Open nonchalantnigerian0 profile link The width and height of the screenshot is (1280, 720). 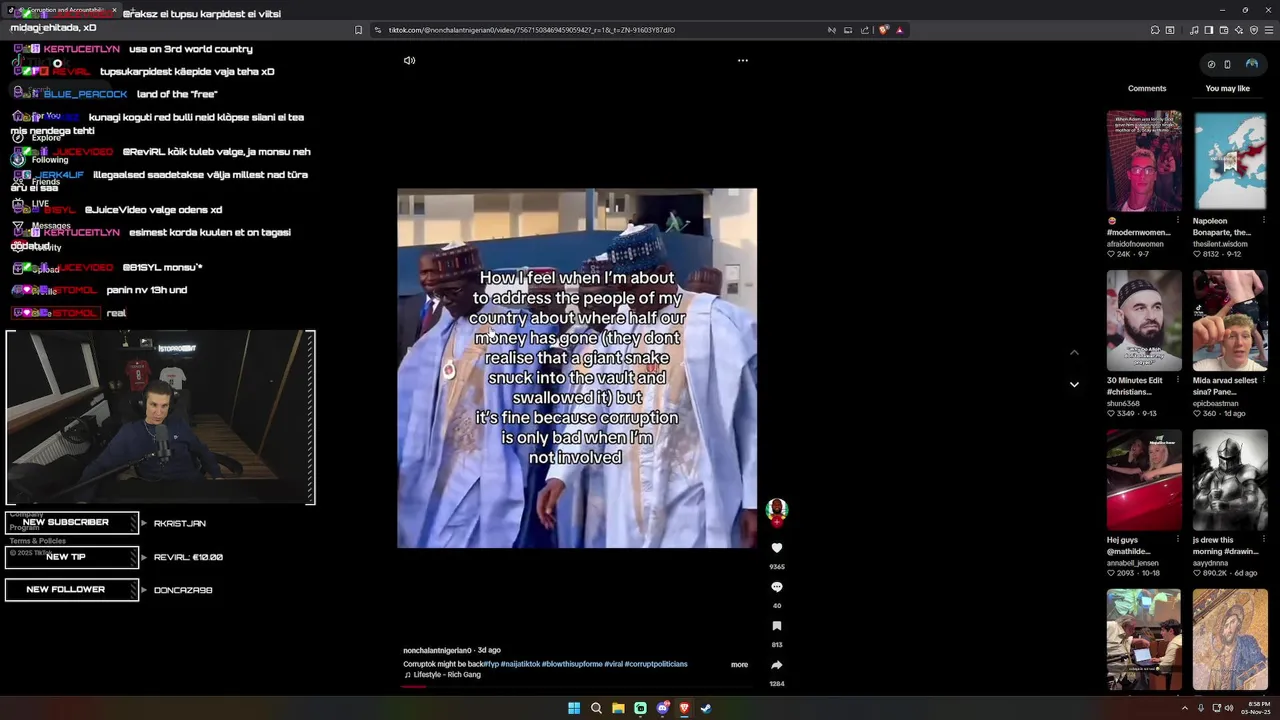(437, 650)
